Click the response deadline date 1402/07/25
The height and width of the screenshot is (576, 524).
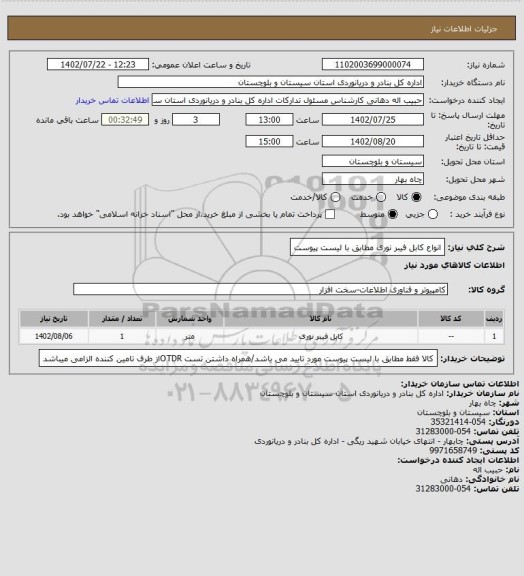click(373, 120)
